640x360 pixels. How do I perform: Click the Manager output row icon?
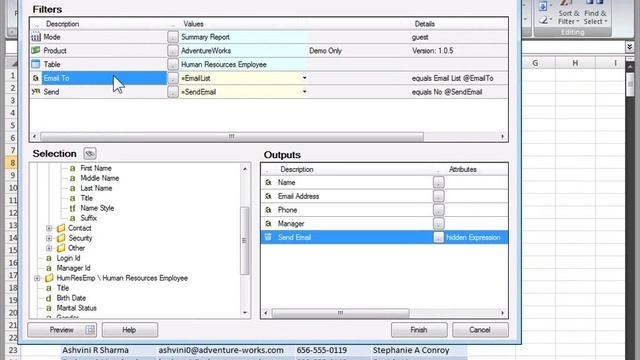[268, 224]
